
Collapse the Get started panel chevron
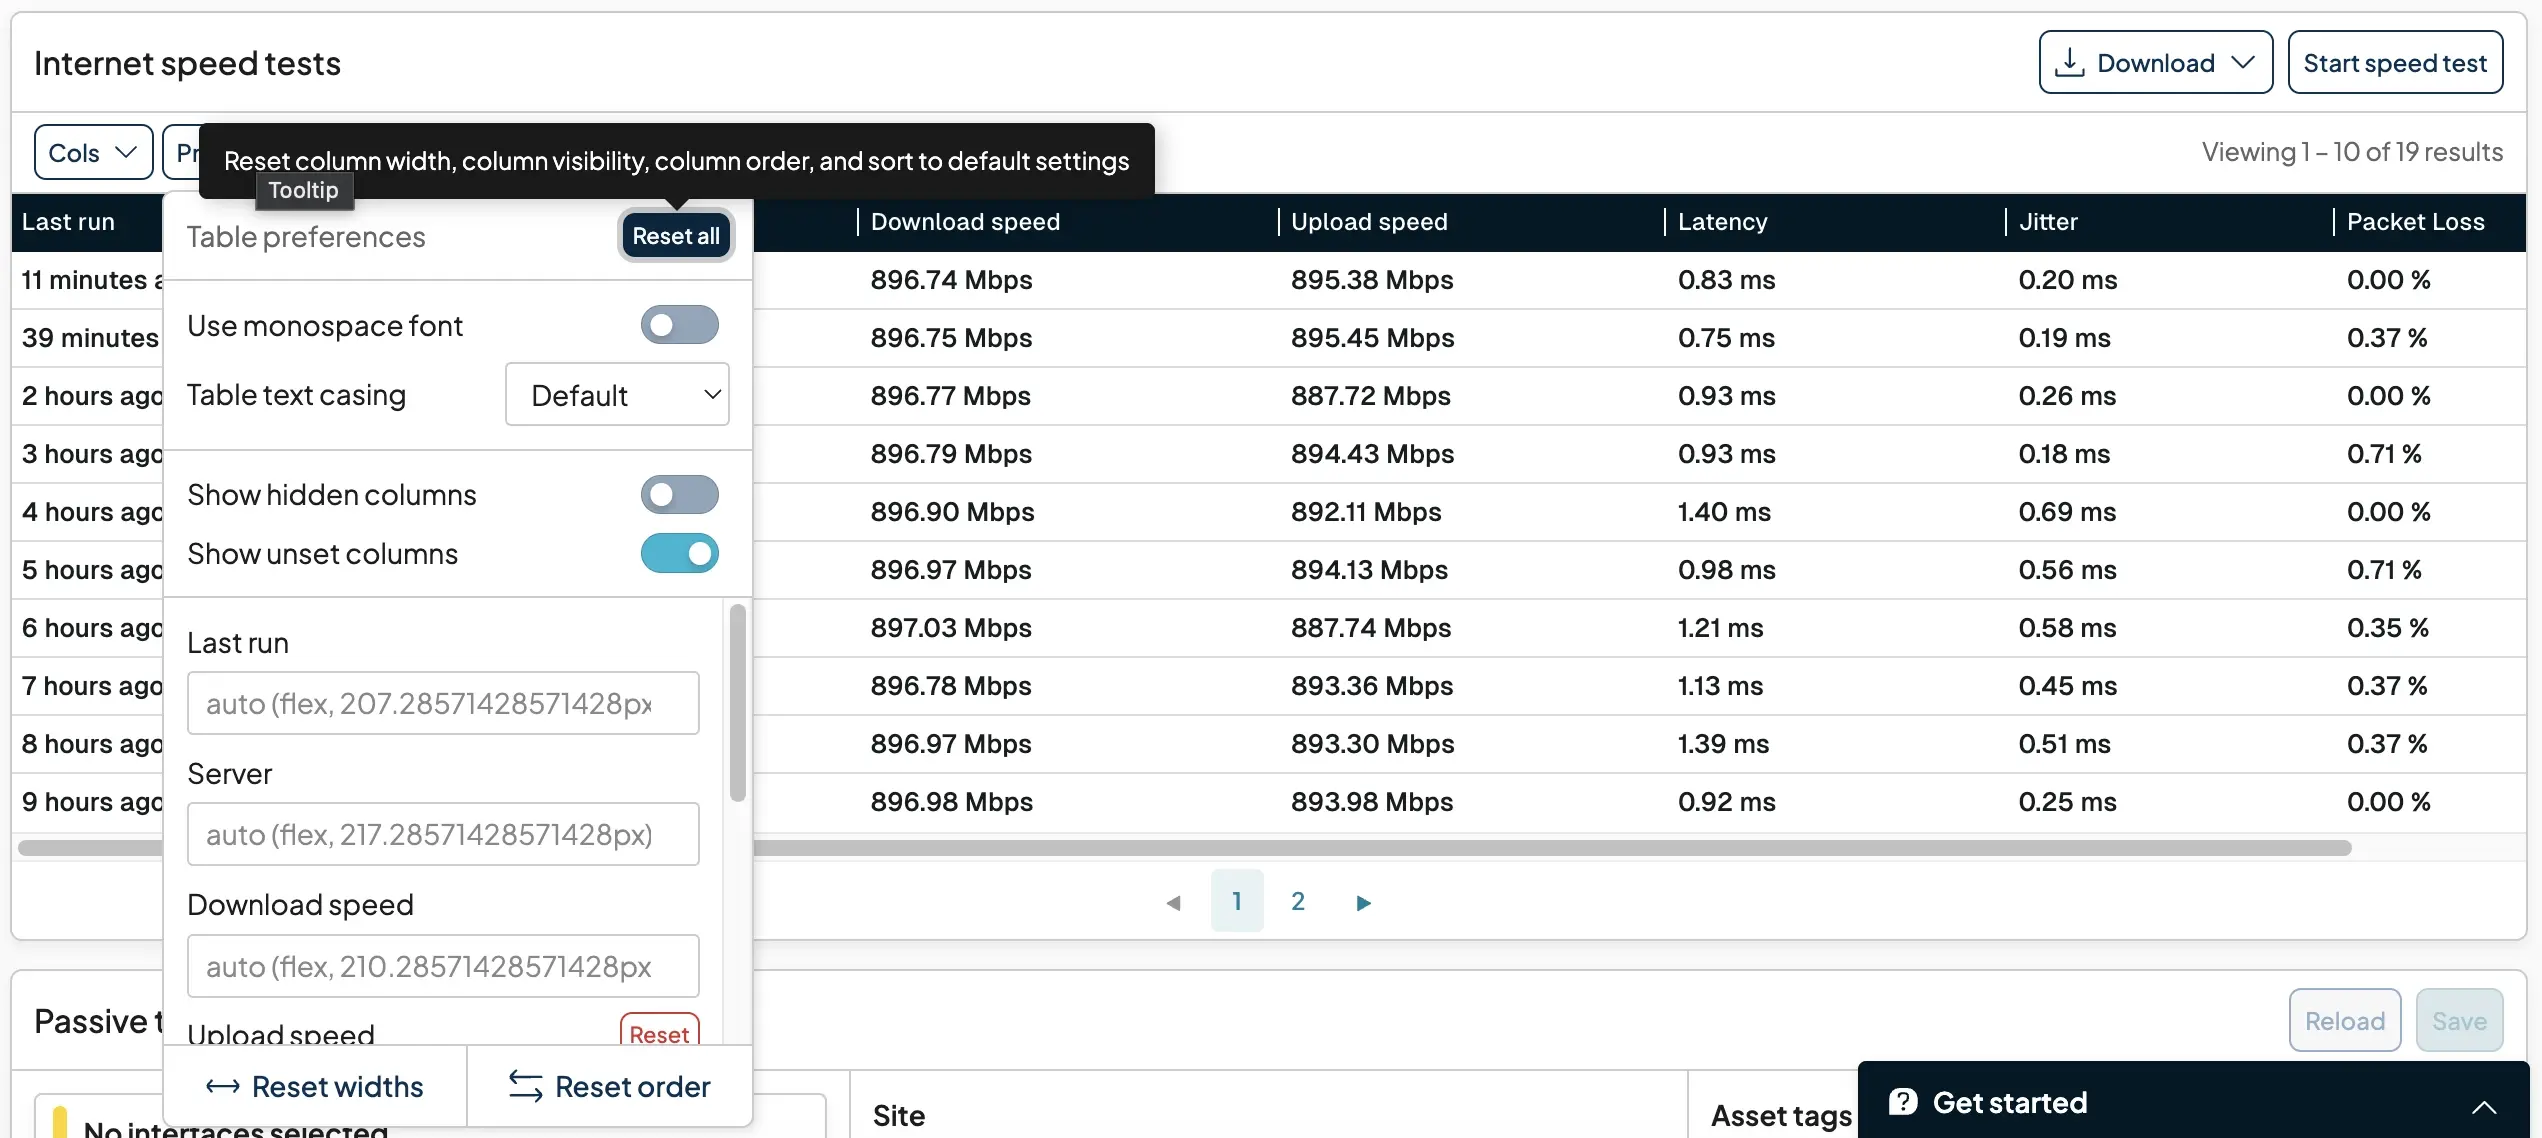pos(2484,1108)
